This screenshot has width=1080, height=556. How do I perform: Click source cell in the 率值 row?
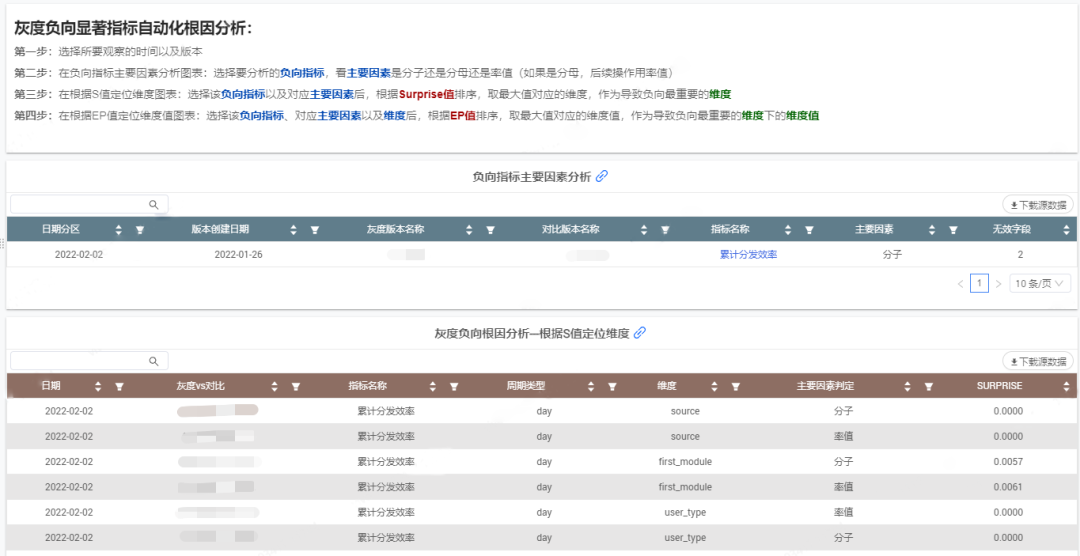(685, 436)
